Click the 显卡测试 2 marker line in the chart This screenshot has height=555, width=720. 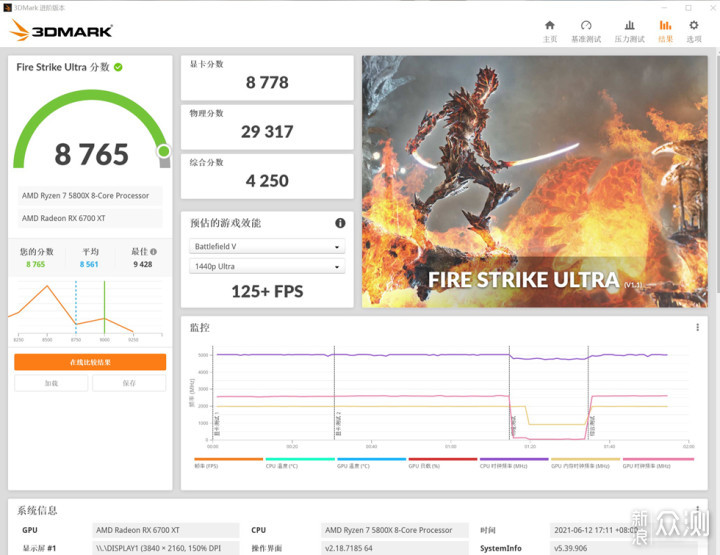point(334,393)
